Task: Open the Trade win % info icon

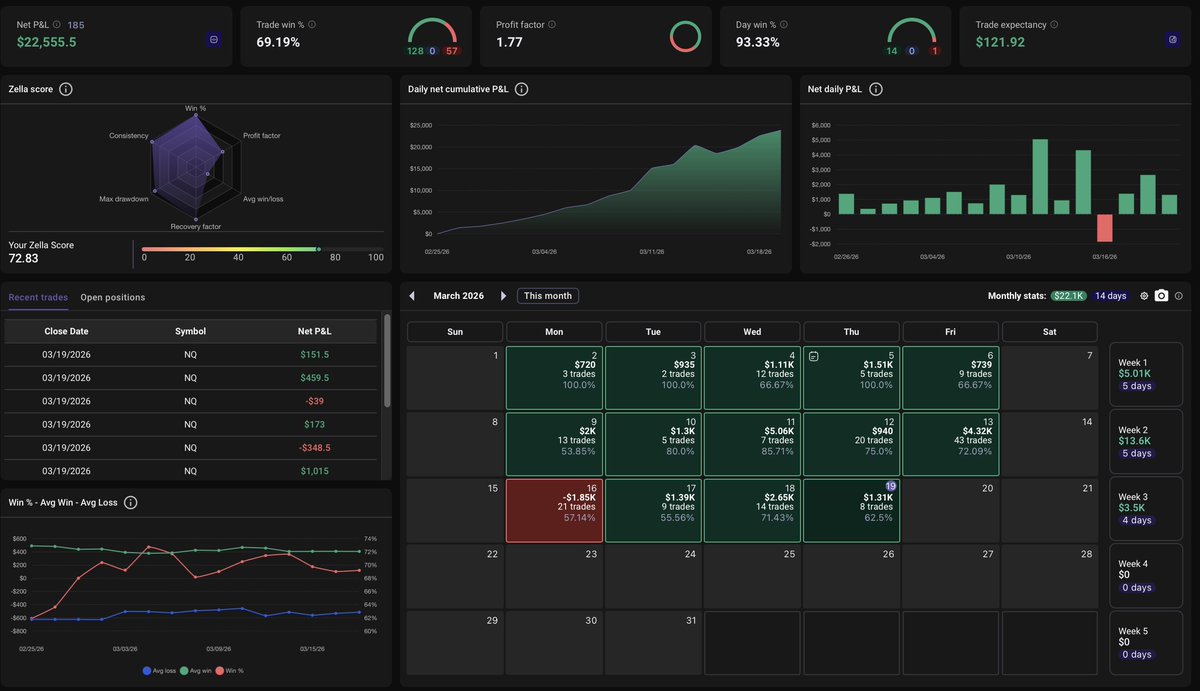Action: tap(312, 24)
